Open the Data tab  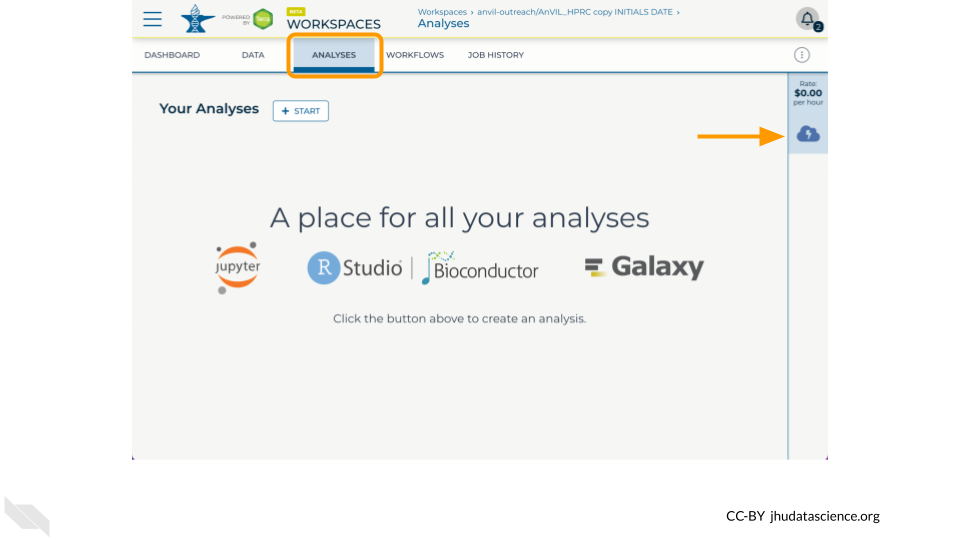coord(253,55)
